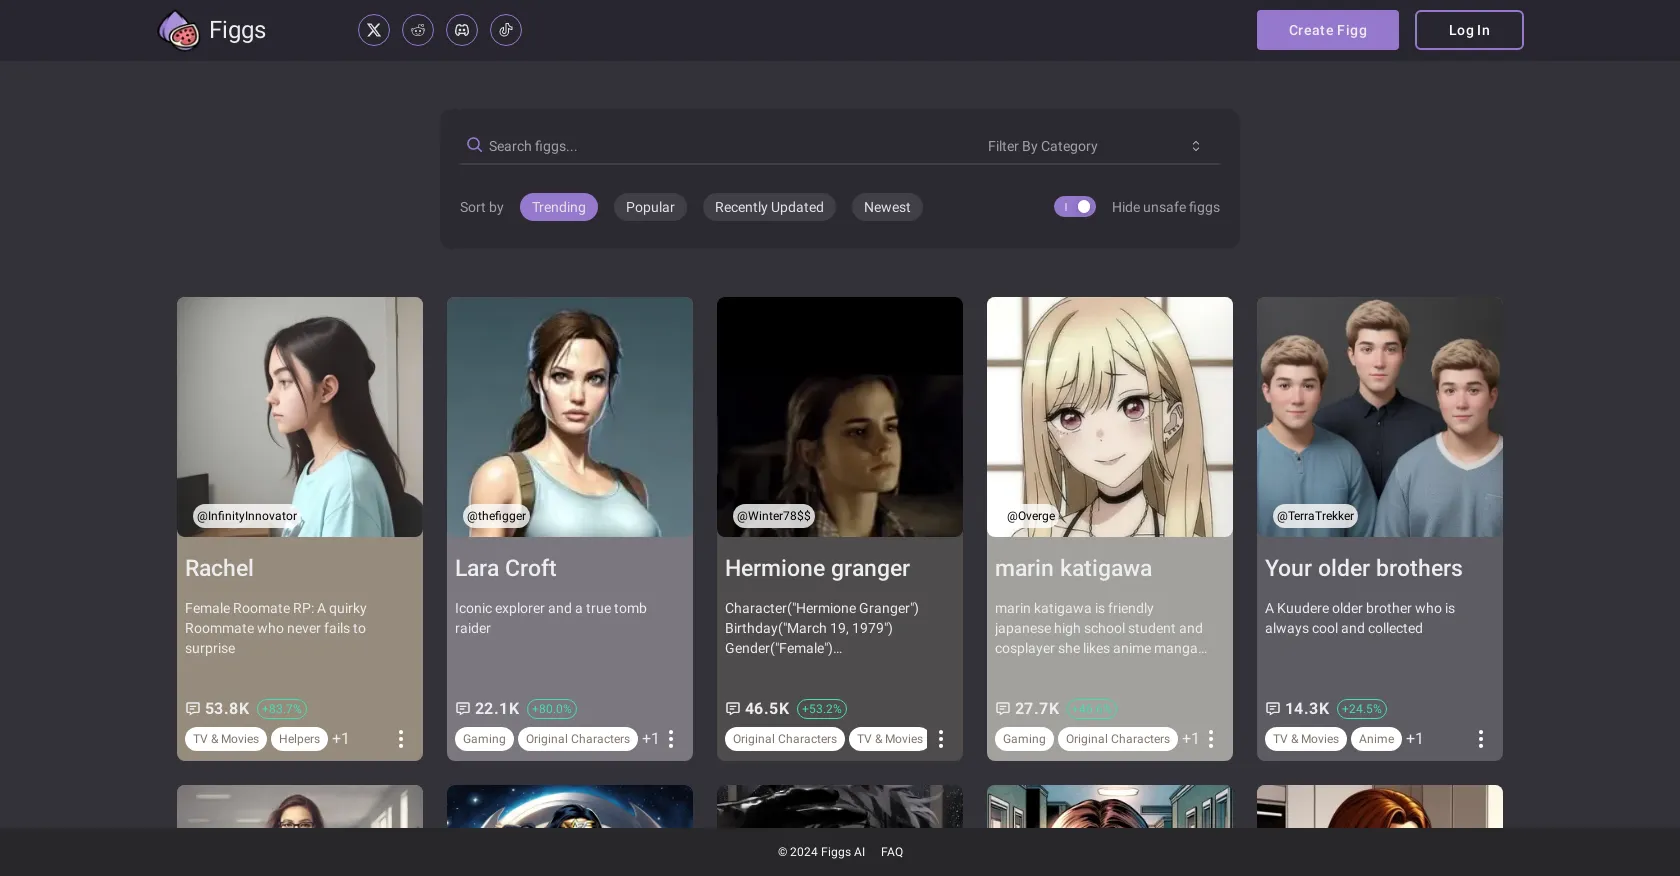Image resolution: width=1680 pixels, height=876 pixels.
Task: Sort figgs by Popular
Action: [x=650, y=207]
